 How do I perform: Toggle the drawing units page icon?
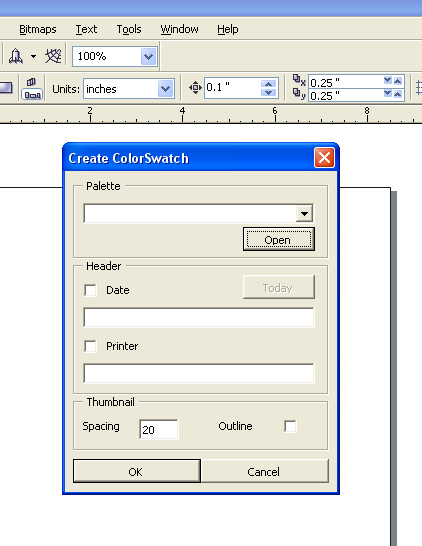[32, 89]
